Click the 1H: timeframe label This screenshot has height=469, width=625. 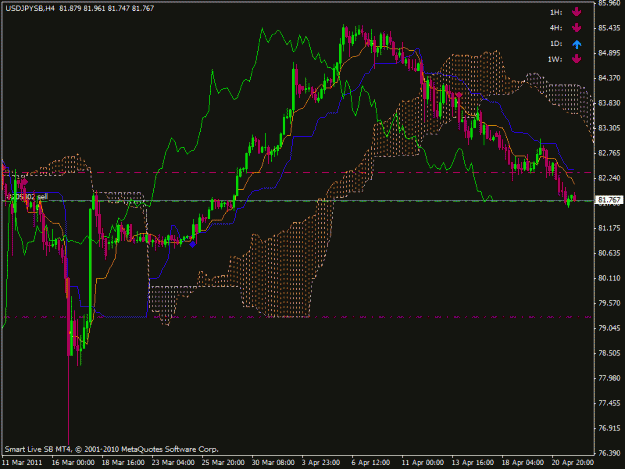pyautogui.click(x=556, y=13)
